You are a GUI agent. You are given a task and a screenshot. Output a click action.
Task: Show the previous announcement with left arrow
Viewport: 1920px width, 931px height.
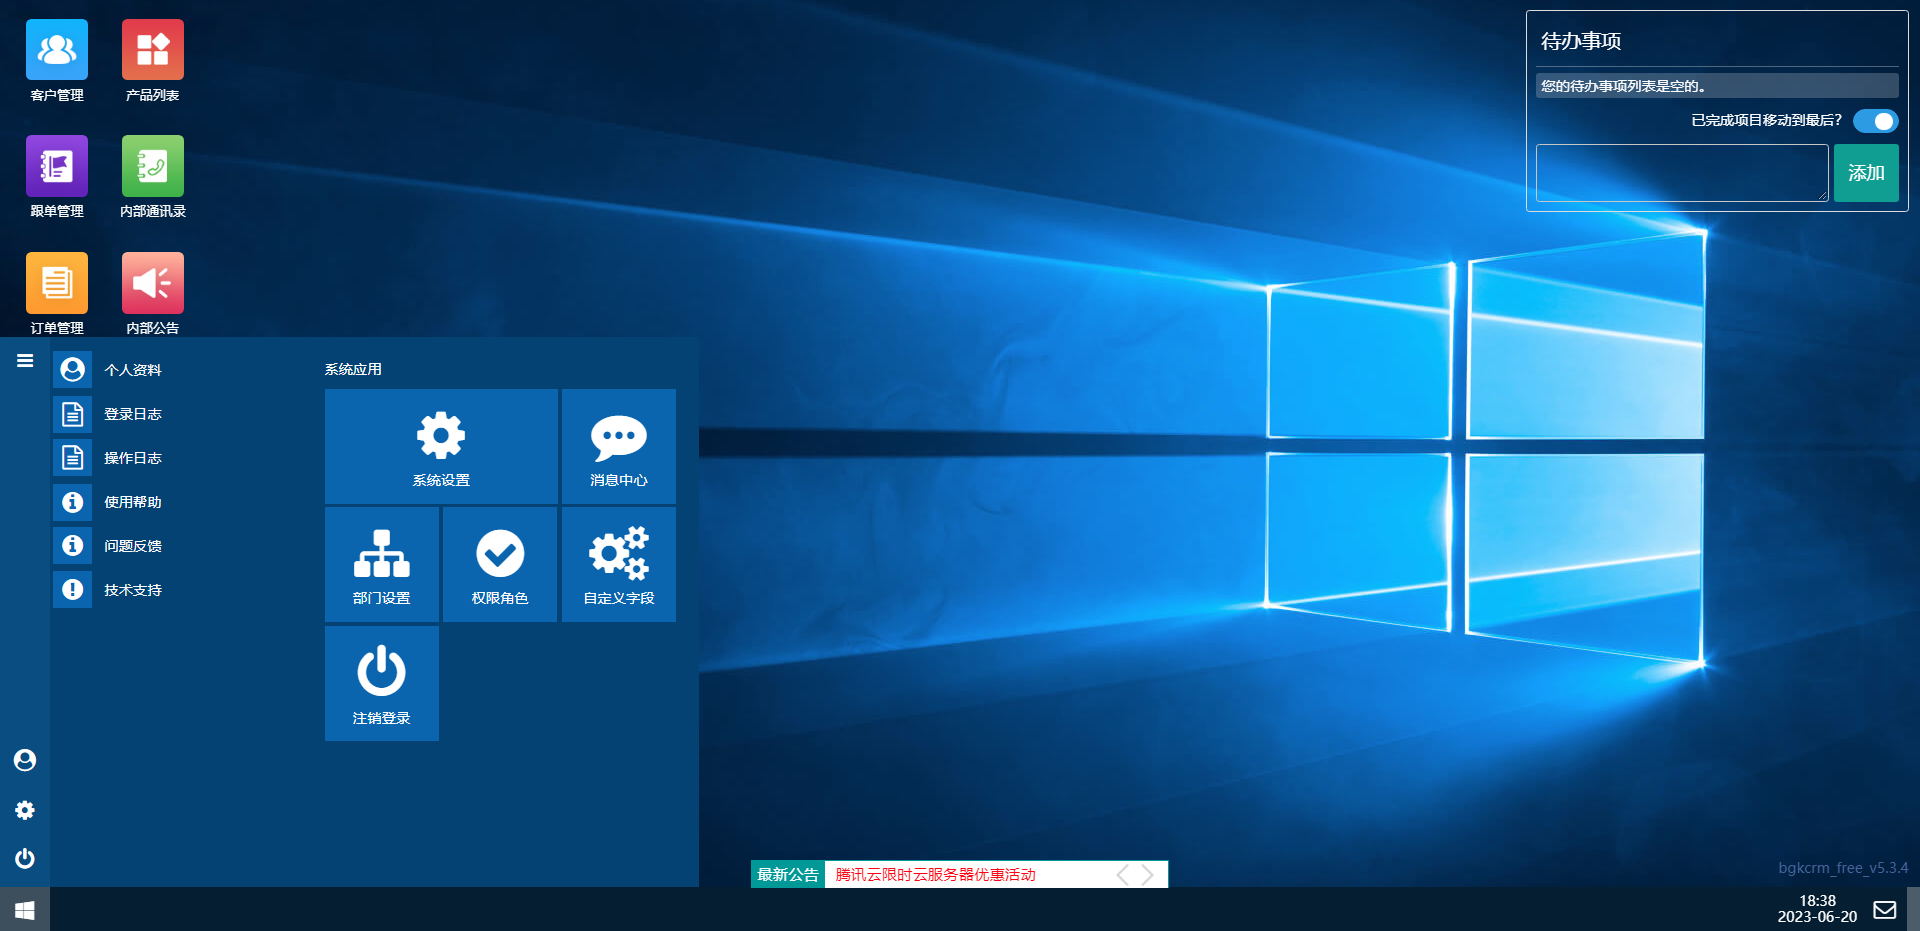[1122, 875]
